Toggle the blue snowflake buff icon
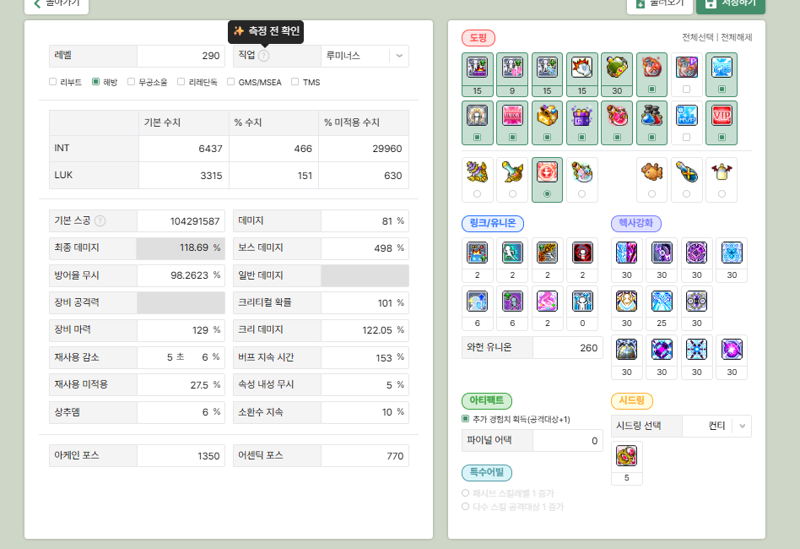The height and width of the screenshot is (549, 800). coord(721,74)
